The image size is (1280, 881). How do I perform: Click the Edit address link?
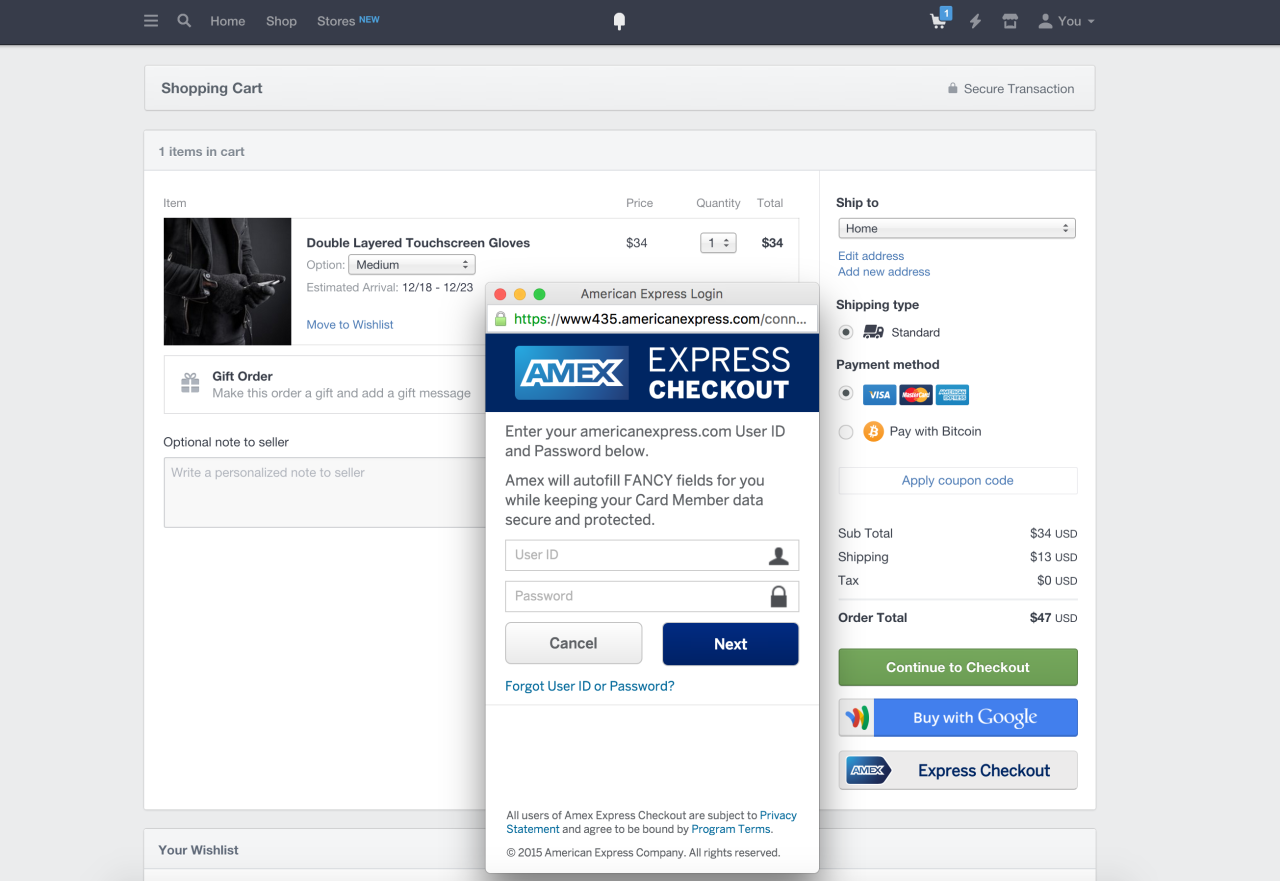pos(871,256)
